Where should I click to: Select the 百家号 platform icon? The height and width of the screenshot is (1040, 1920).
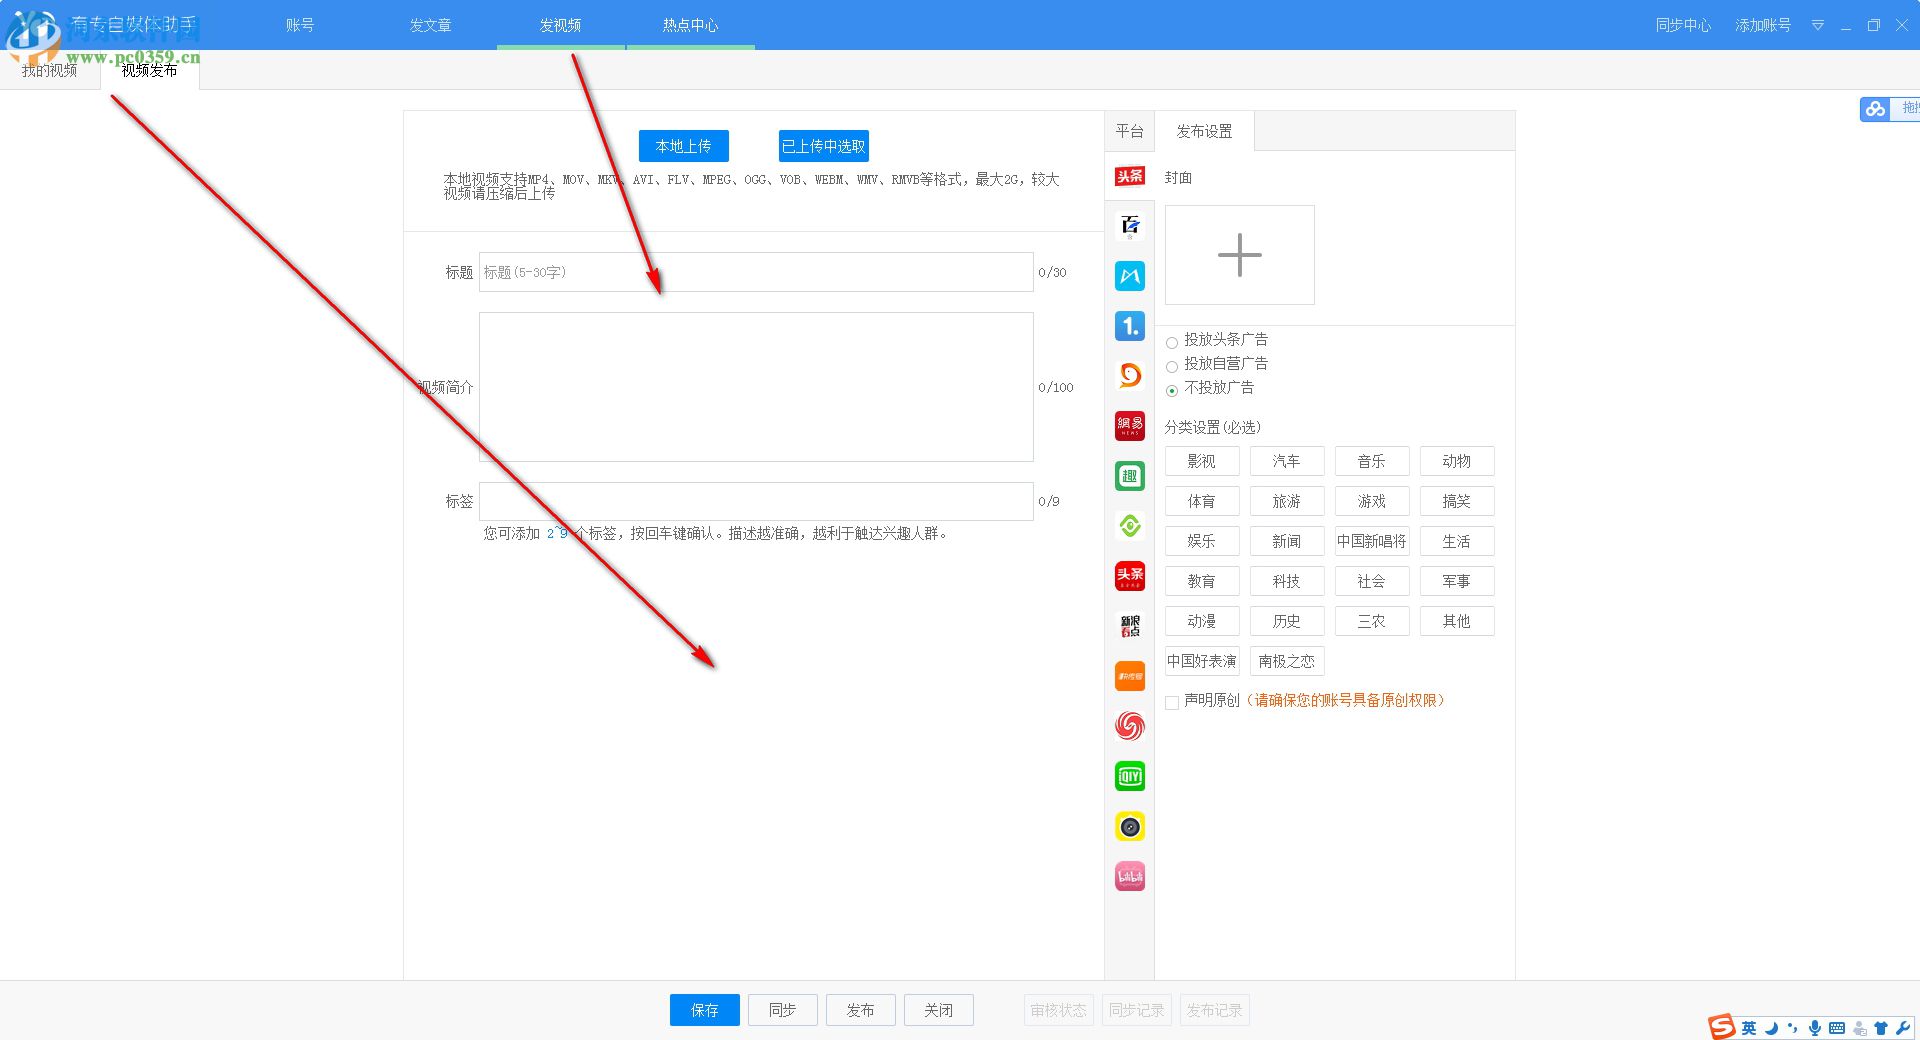pos(1129,227)
